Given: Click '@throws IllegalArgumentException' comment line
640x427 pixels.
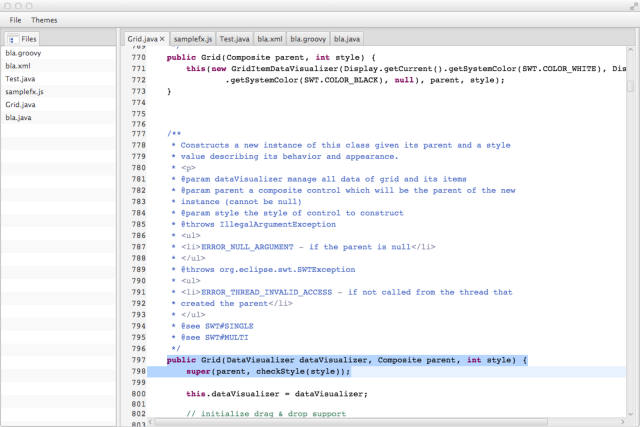Looking at the screenshot, I should coord(258,225).
